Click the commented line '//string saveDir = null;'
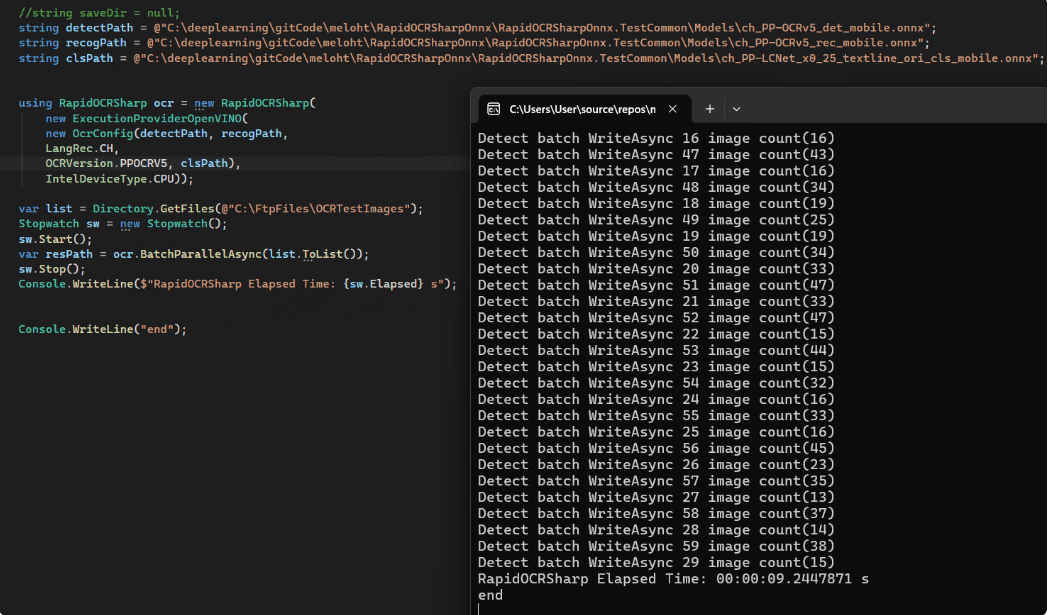 [99, 13]
